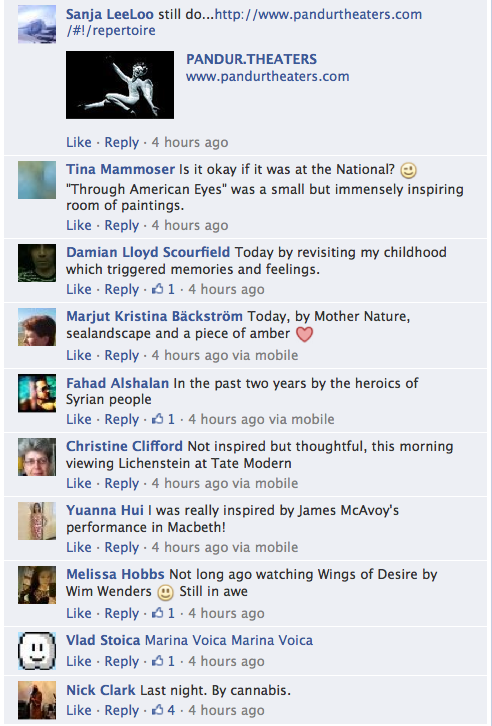492x726 pixels.
Task: Open the www.pandurtheaters.com URL under preview title
Action: [x=268, y=76]
